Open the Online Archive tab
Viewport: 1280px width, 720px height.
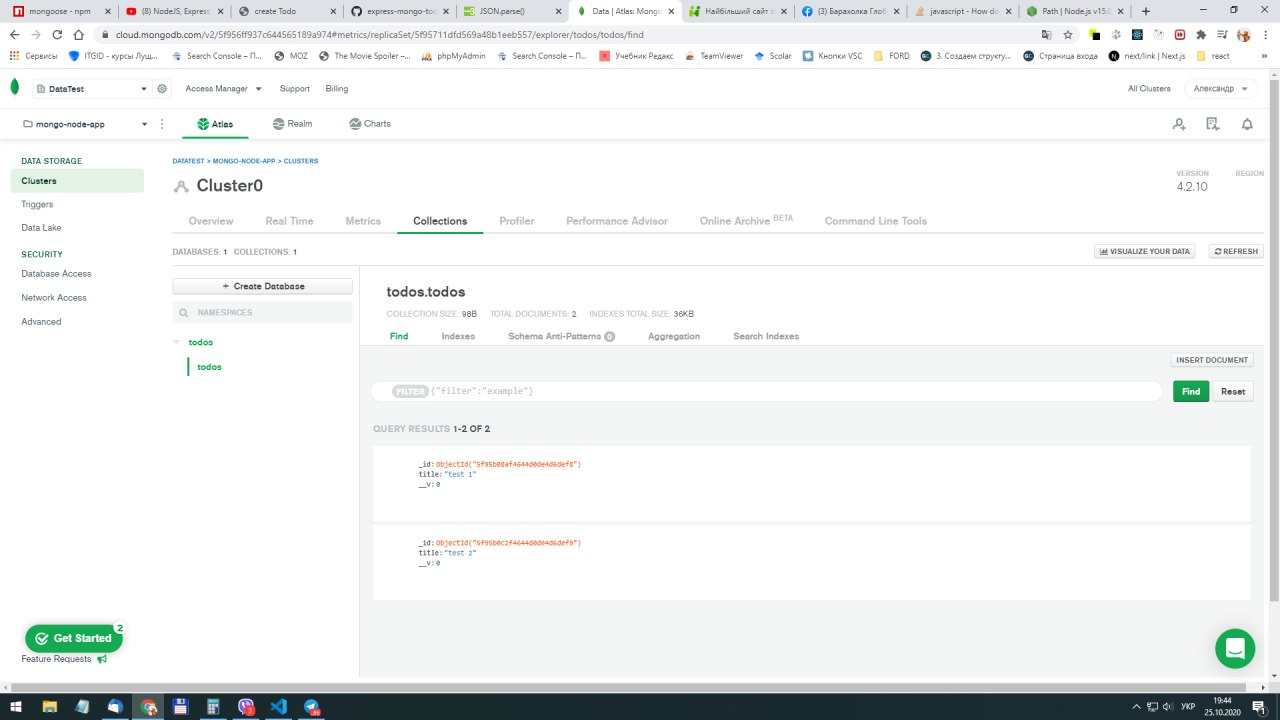(x=746, y=221)
